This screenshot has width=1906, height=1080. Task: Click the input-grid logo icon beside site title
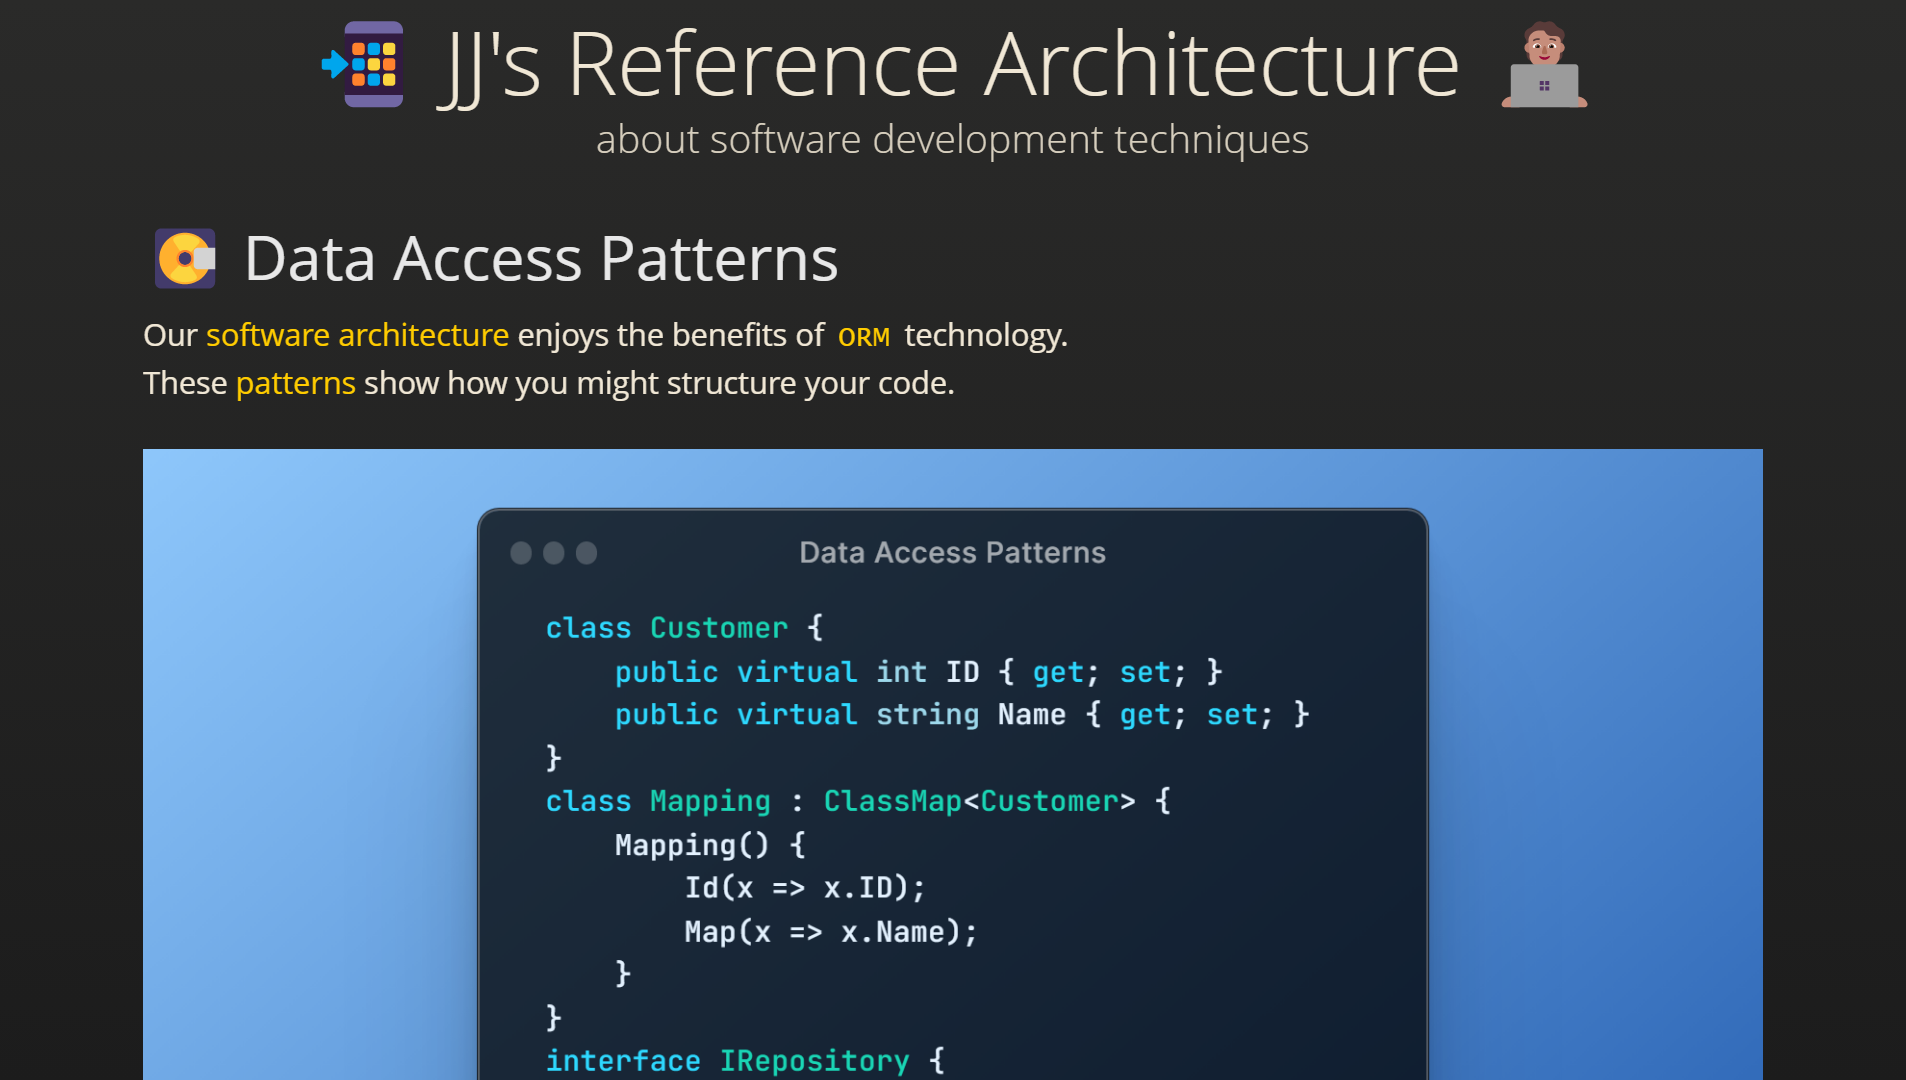point(363,64)
